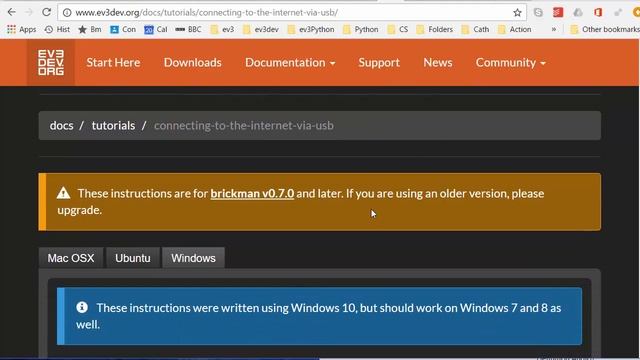Open the Bm starred bookmark
This screenshot has width=640, height=360.
90,29
